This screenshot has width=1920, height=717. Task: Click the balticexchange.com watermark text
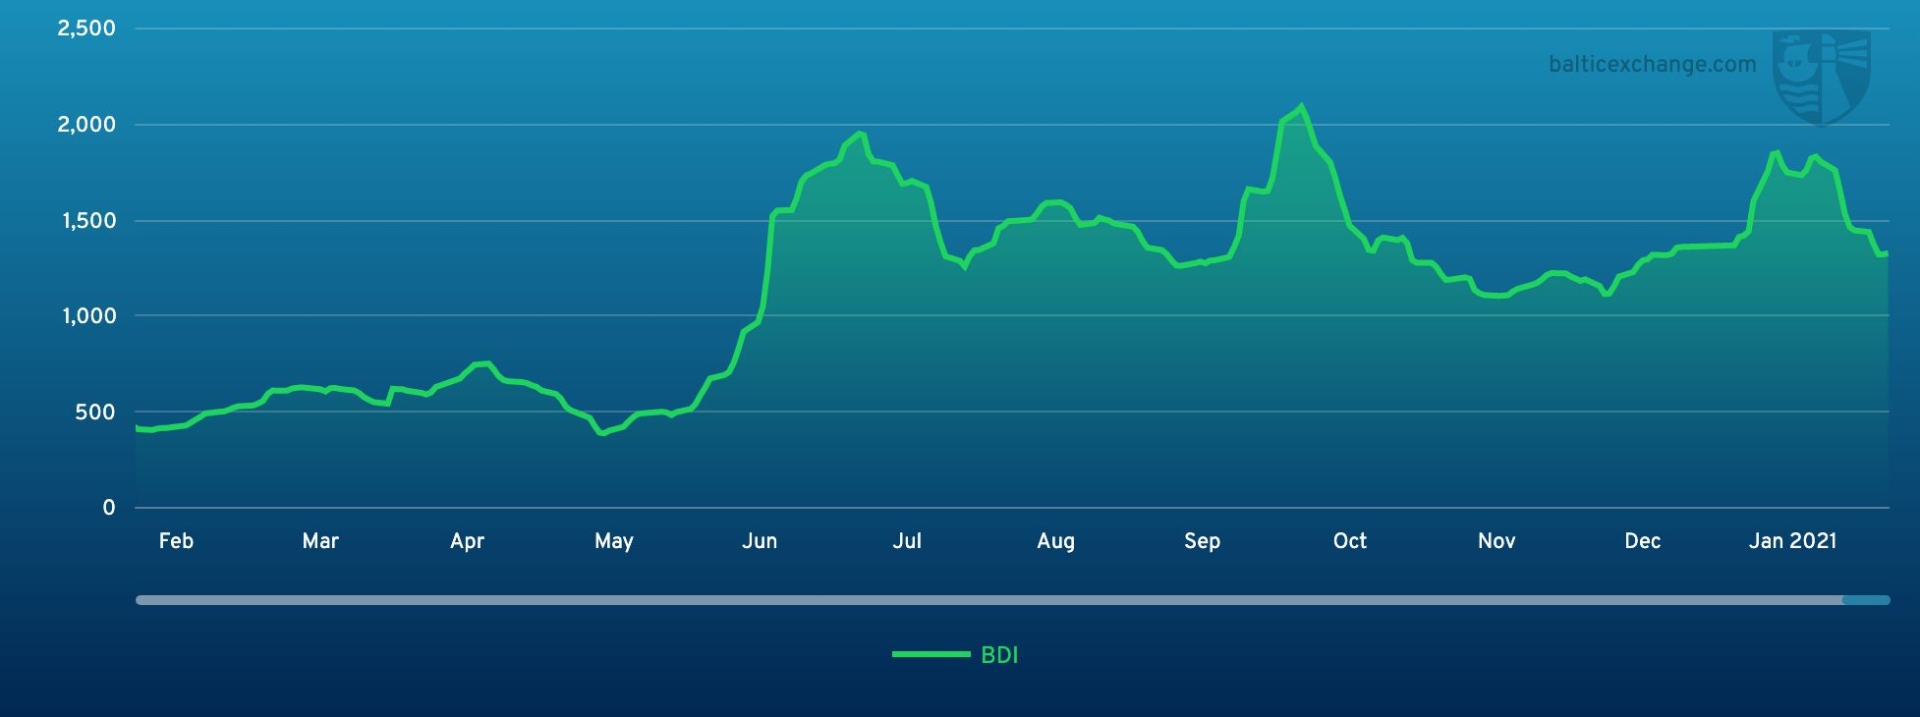pyautogui.click(x=1652, y=65)
